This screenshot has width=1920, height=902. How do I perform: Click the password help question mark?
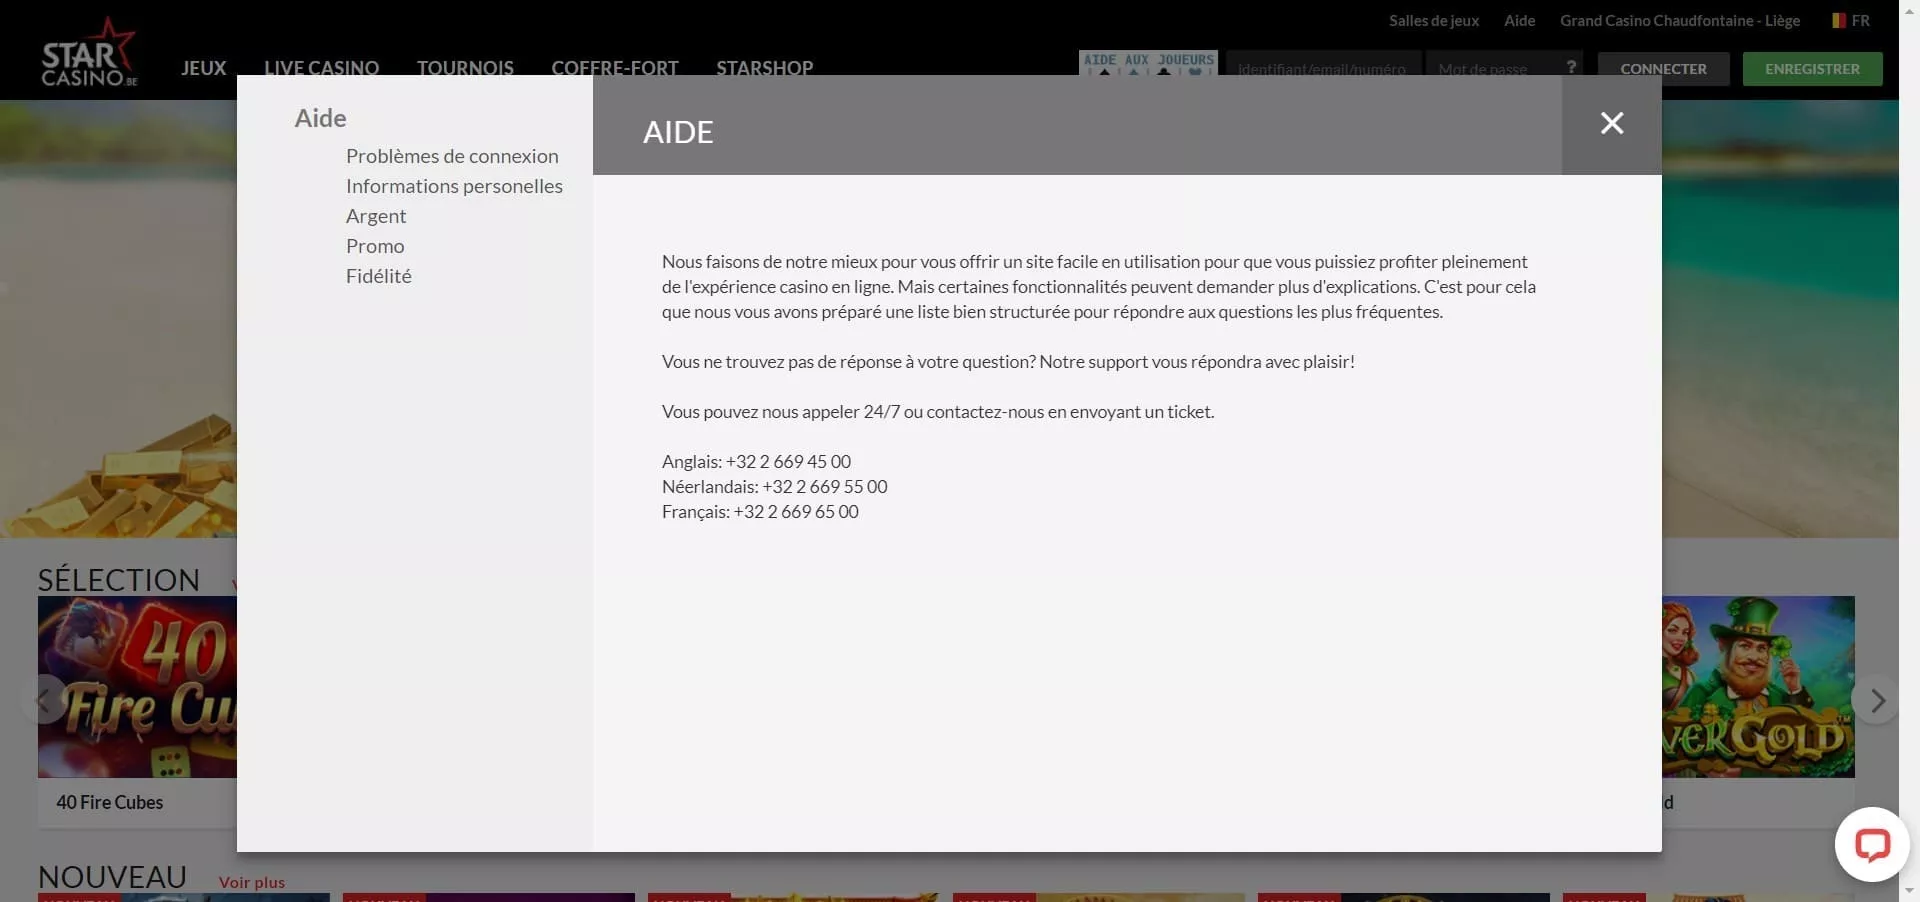[x=1571, y=67]
